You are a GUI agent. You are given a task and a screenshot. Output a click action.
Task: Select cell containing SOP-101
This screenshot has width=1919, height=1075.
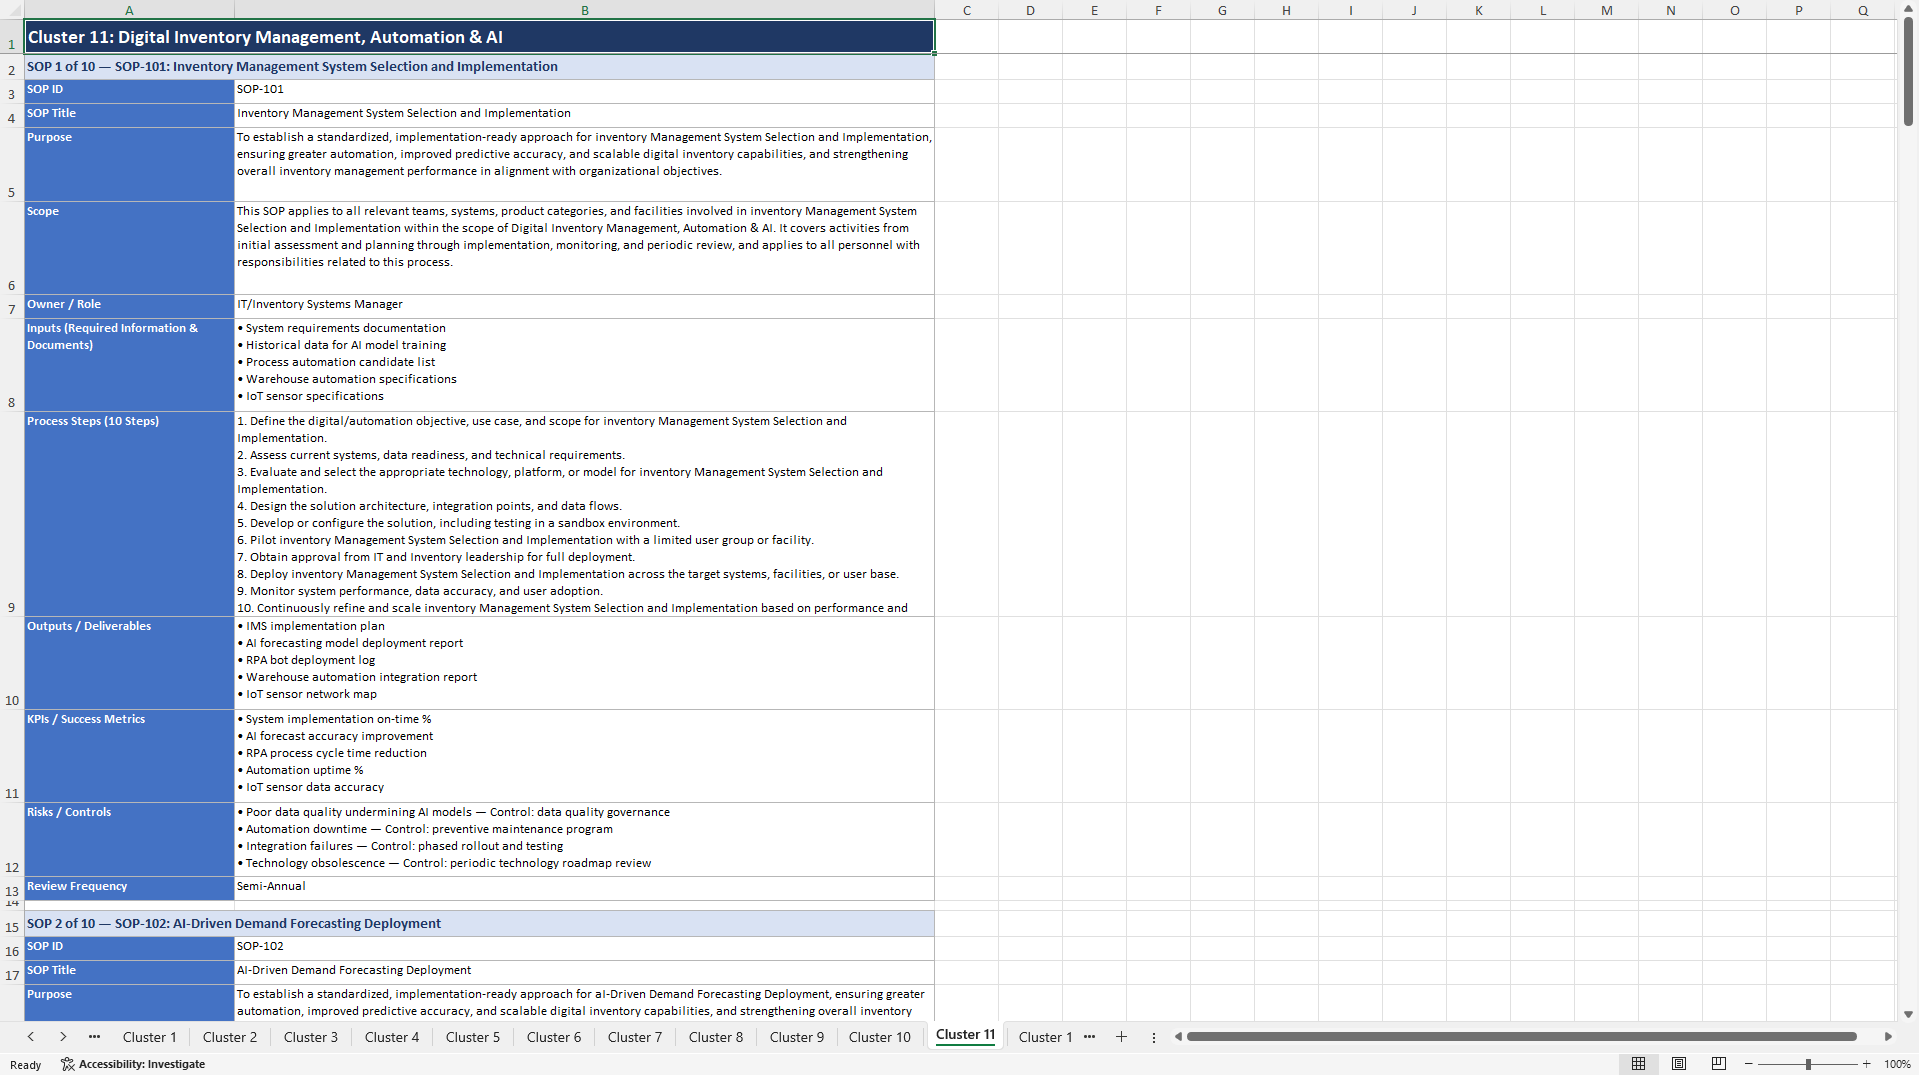[585, 90]
